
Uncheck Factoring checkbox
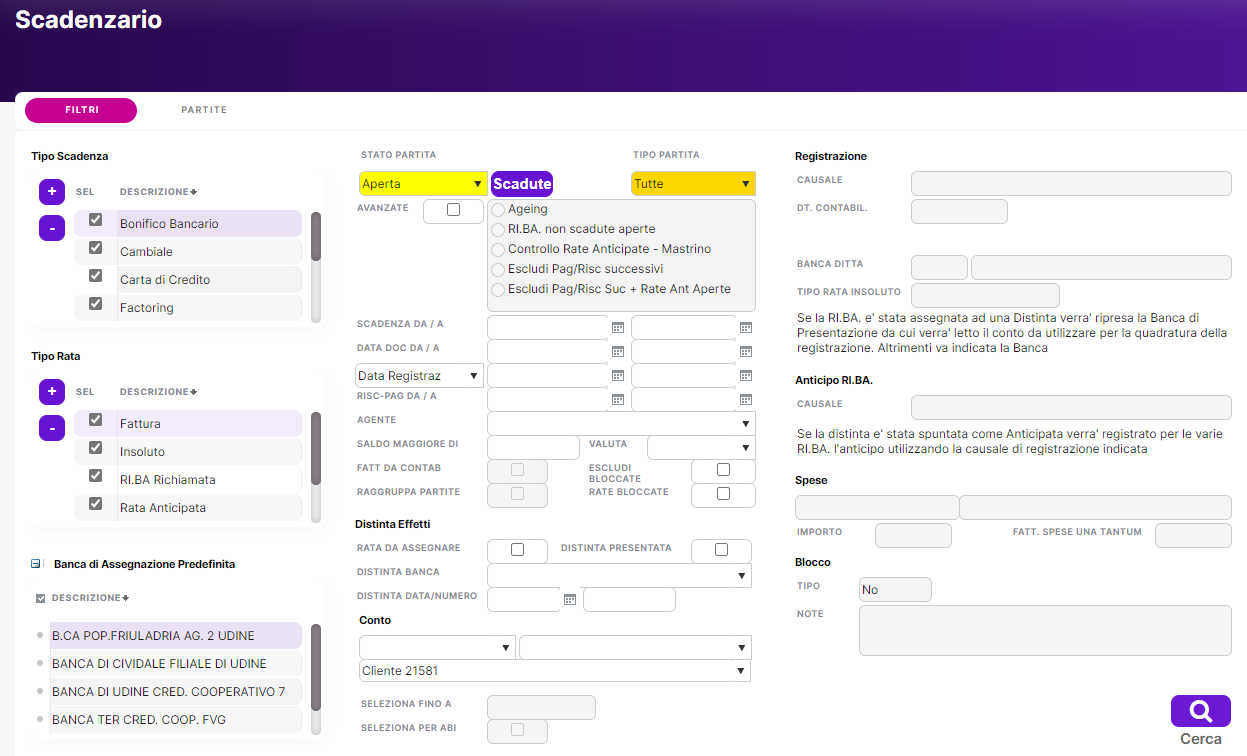96,304
